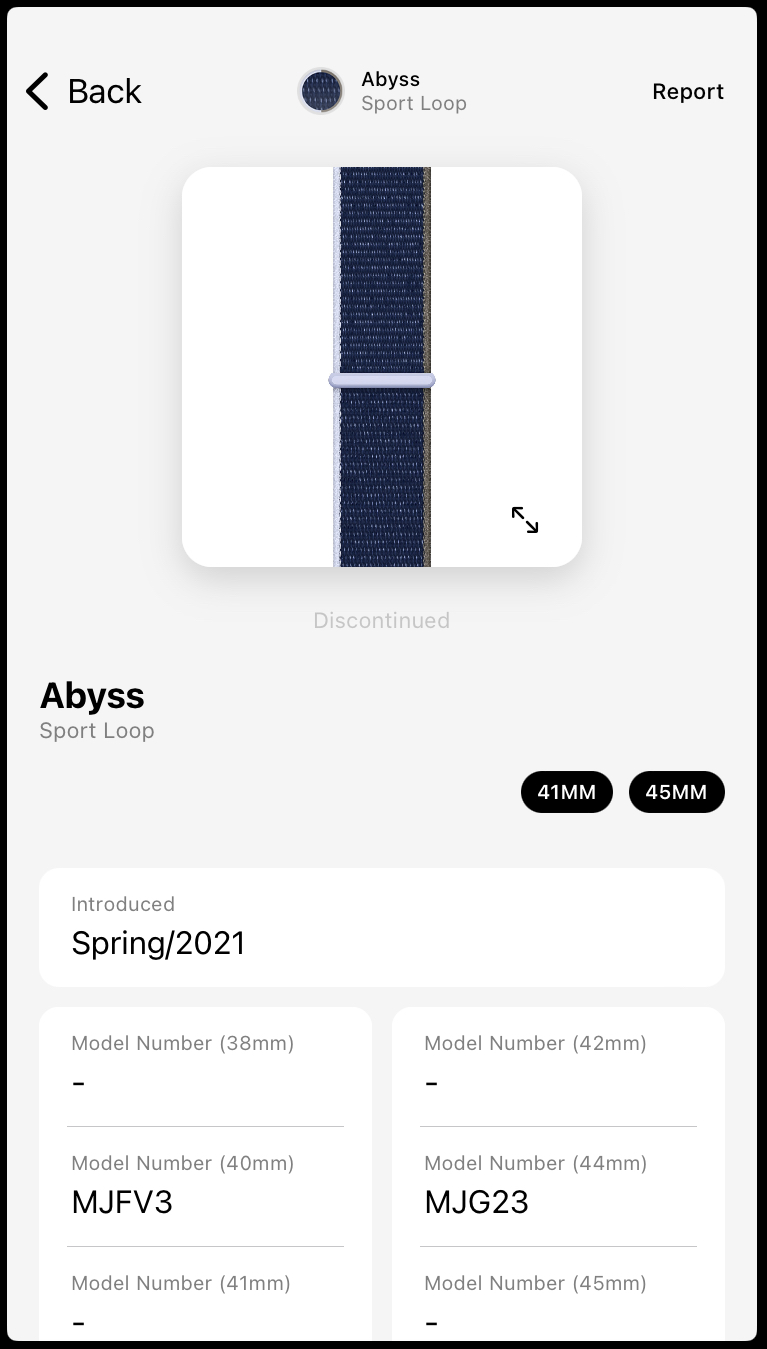Click the Model Number (42mm) row

558,1066
